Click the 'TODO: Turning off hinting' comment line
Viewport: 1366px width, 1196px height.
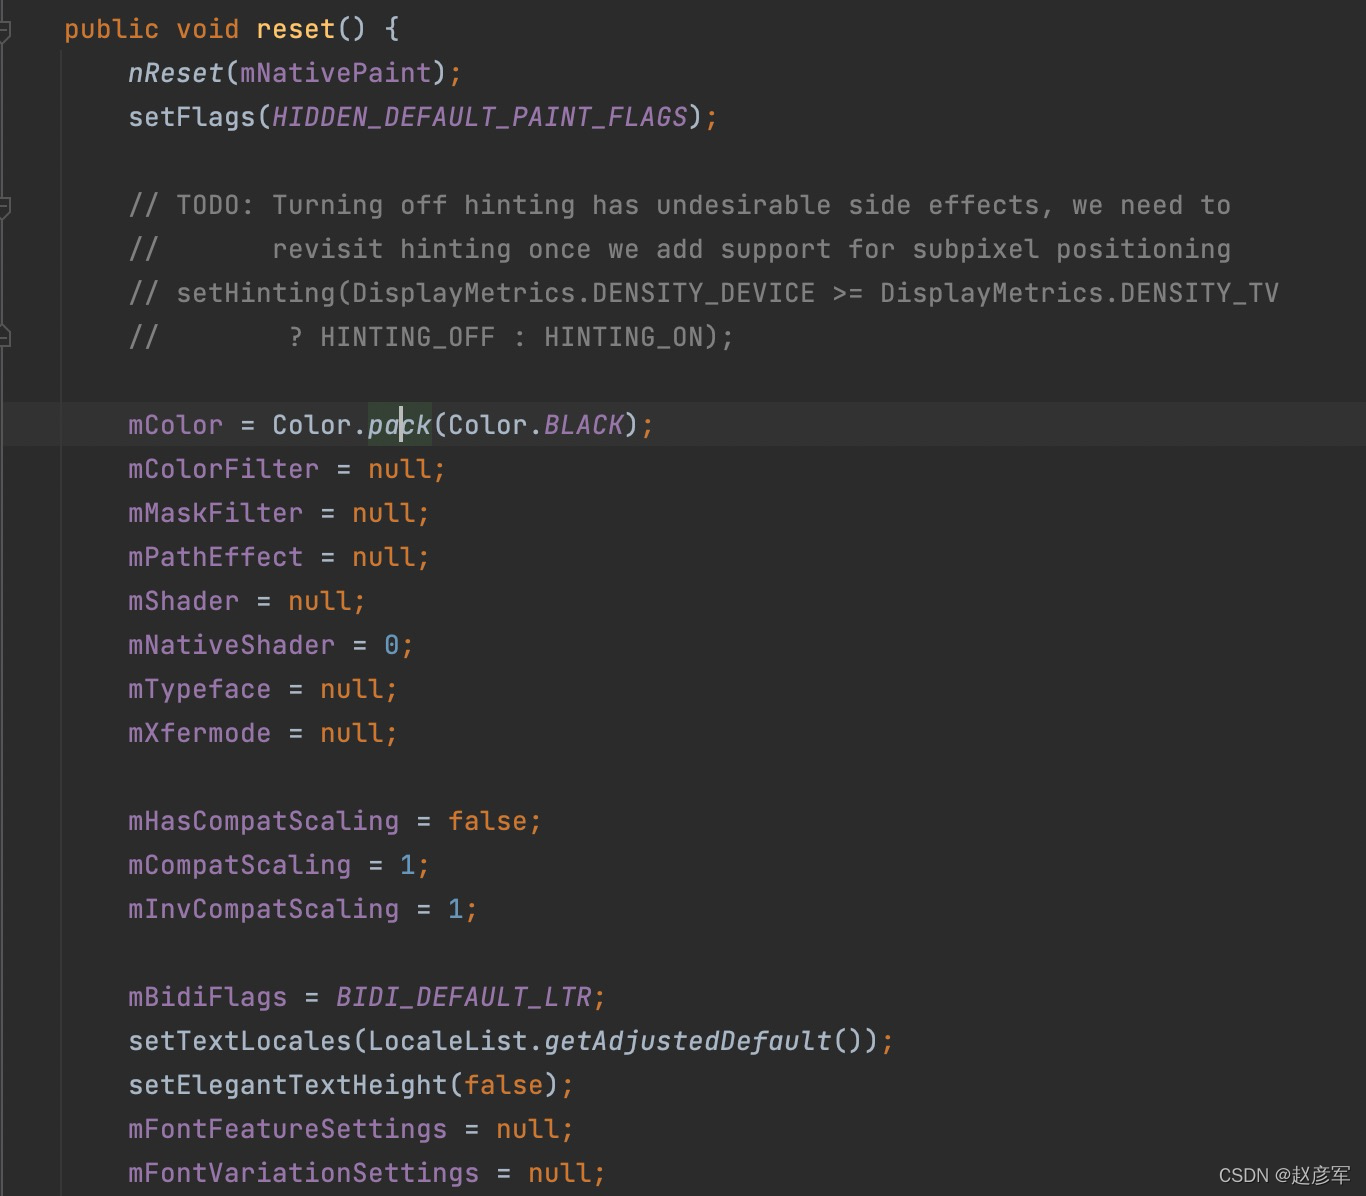679,205
